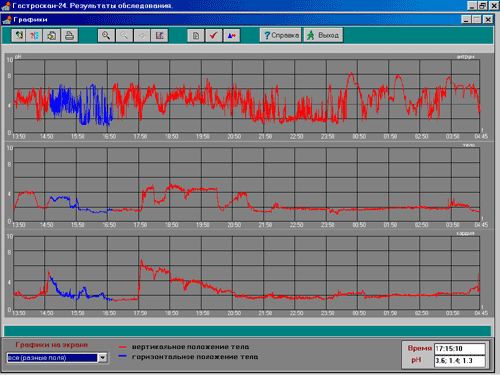Click the red checkmark toolbar icon
500x375 pixels.
click(x=214, y=35)
